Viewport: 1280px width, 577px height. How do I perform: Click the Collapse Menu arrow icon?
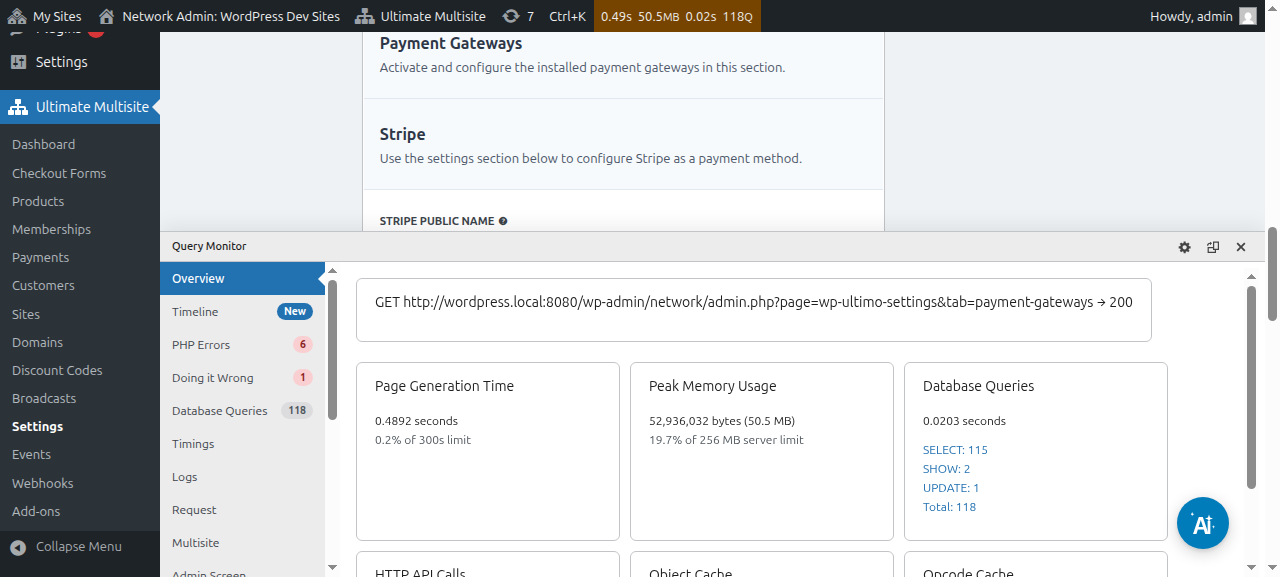[x=18, y=547]
